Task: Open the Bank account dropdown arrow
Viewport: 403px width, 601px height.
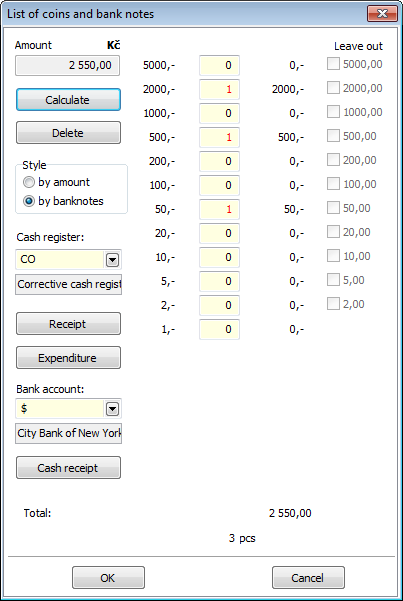Action: 112,409
